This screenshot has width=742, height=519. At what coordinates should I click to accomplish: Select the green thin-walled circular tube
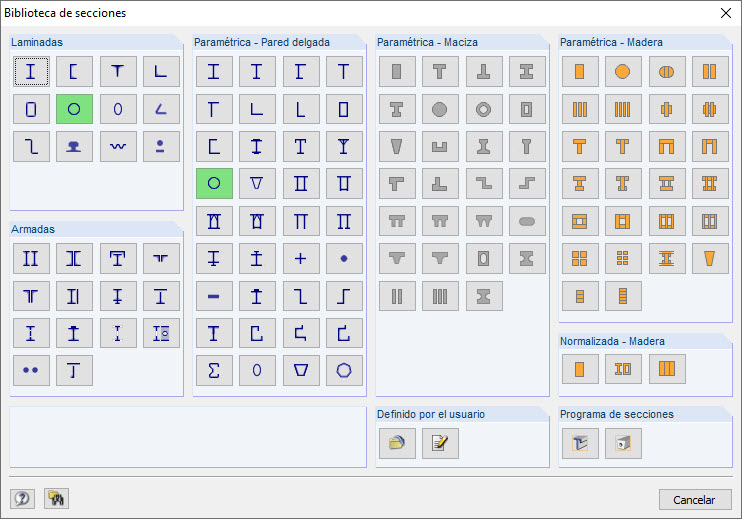[214, 183]
